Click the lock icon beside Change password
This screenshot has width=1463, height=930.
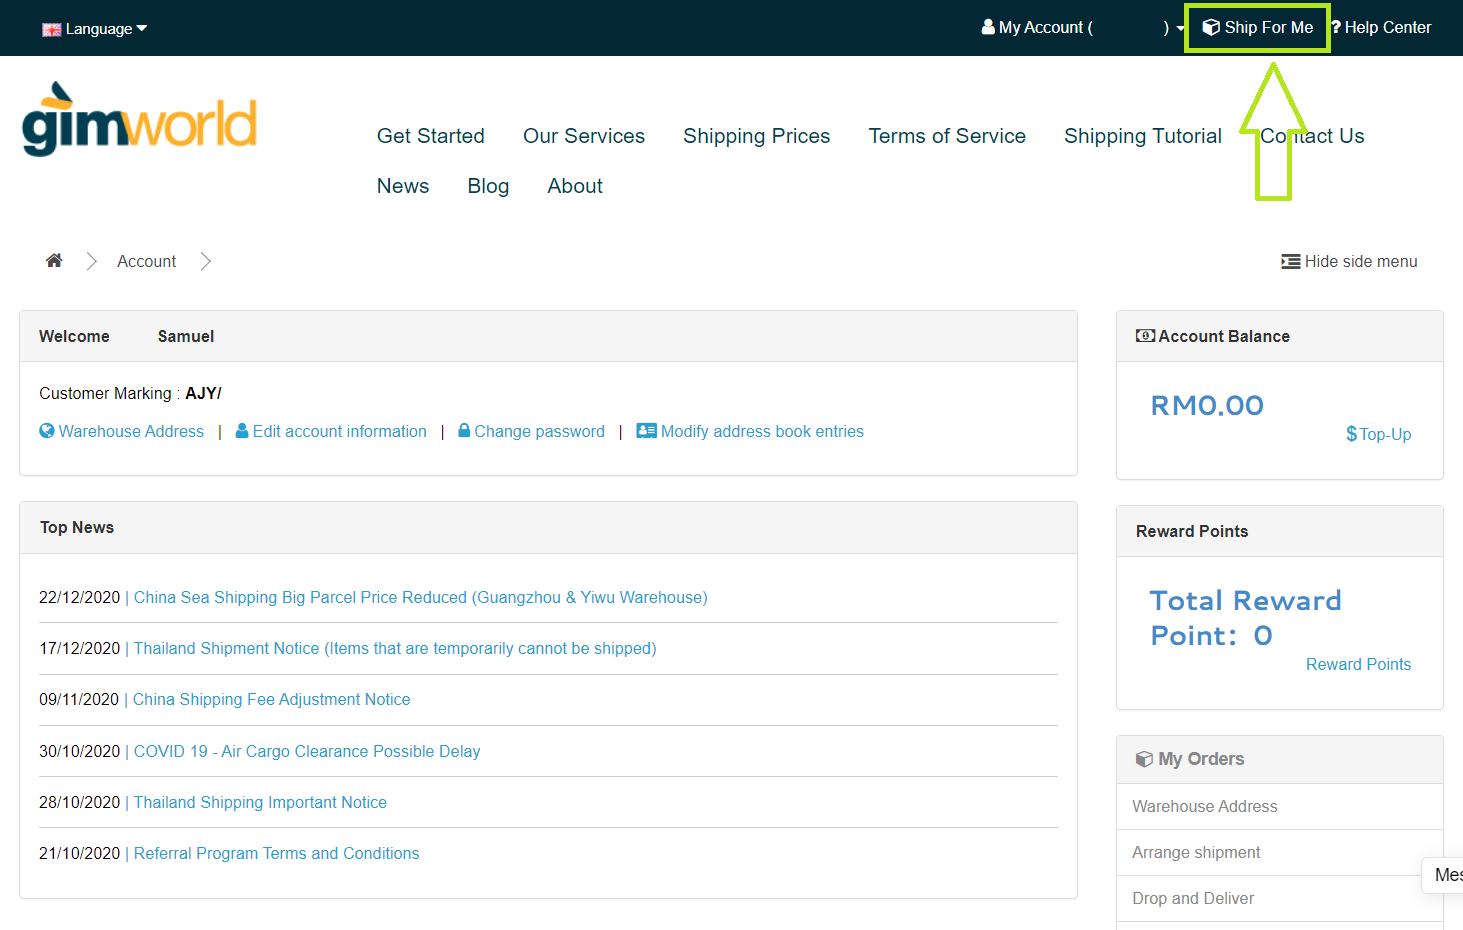tap(464, 431)
